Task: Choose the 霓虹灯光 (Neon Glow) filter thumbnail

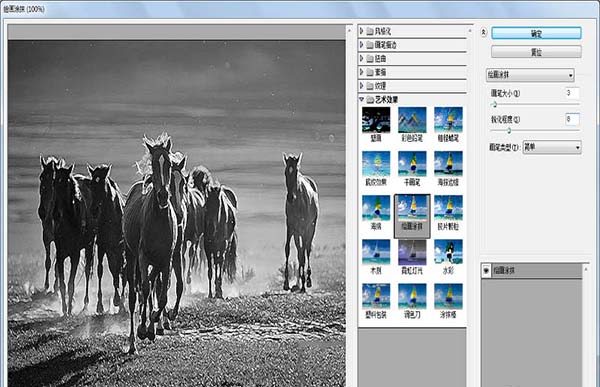Action: click(412, 252)
